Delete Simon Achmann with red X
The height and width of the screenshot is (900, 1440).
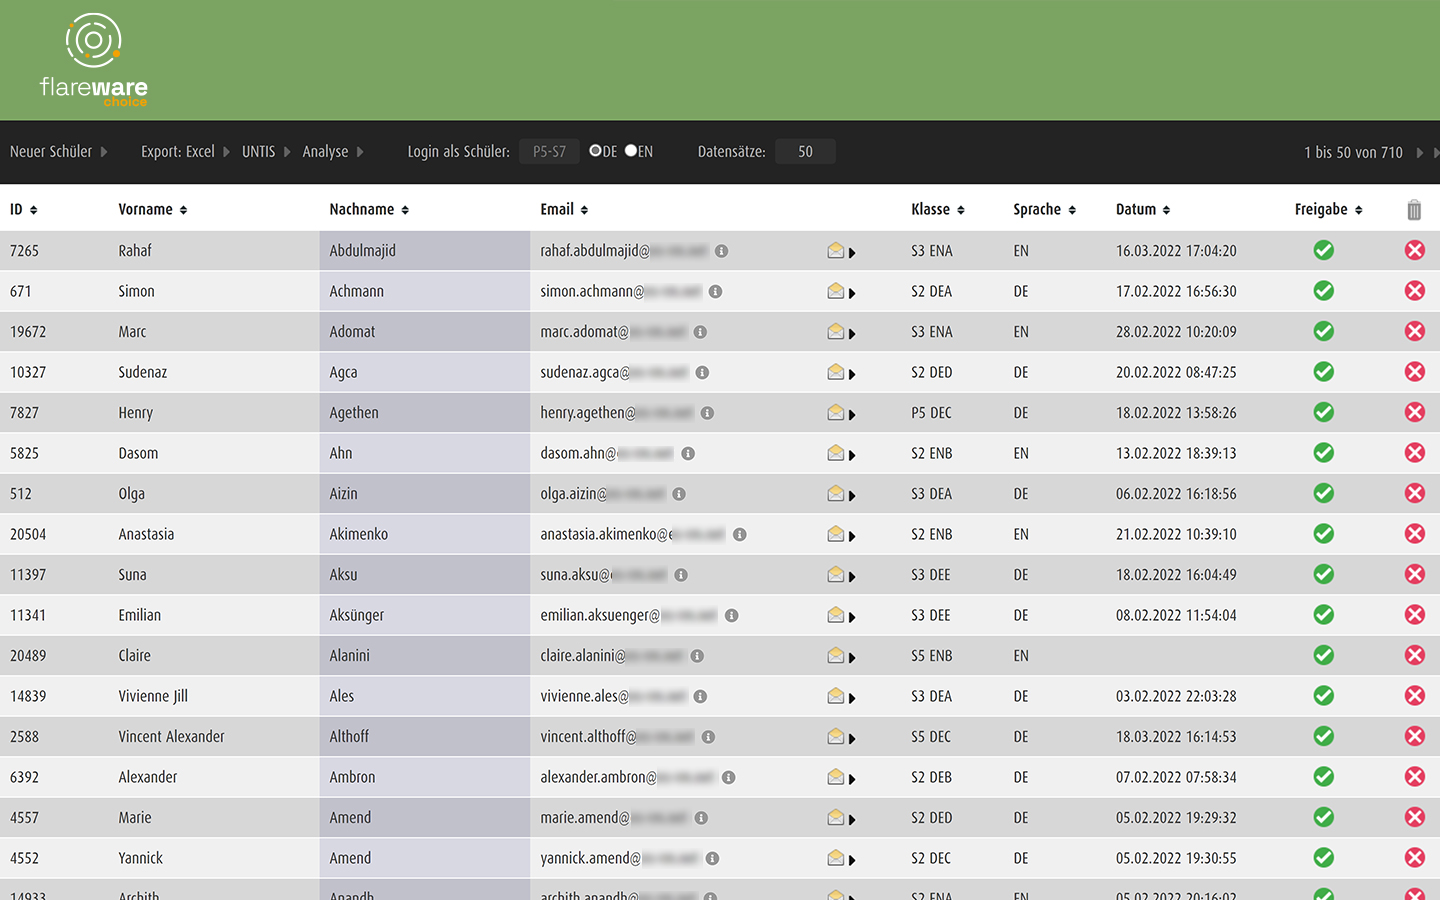[1414, 291]
